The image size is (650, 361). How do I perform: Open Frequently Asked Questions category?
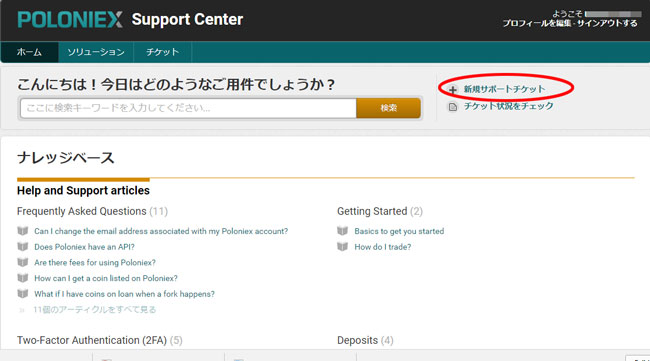click(x=82, y=211)
